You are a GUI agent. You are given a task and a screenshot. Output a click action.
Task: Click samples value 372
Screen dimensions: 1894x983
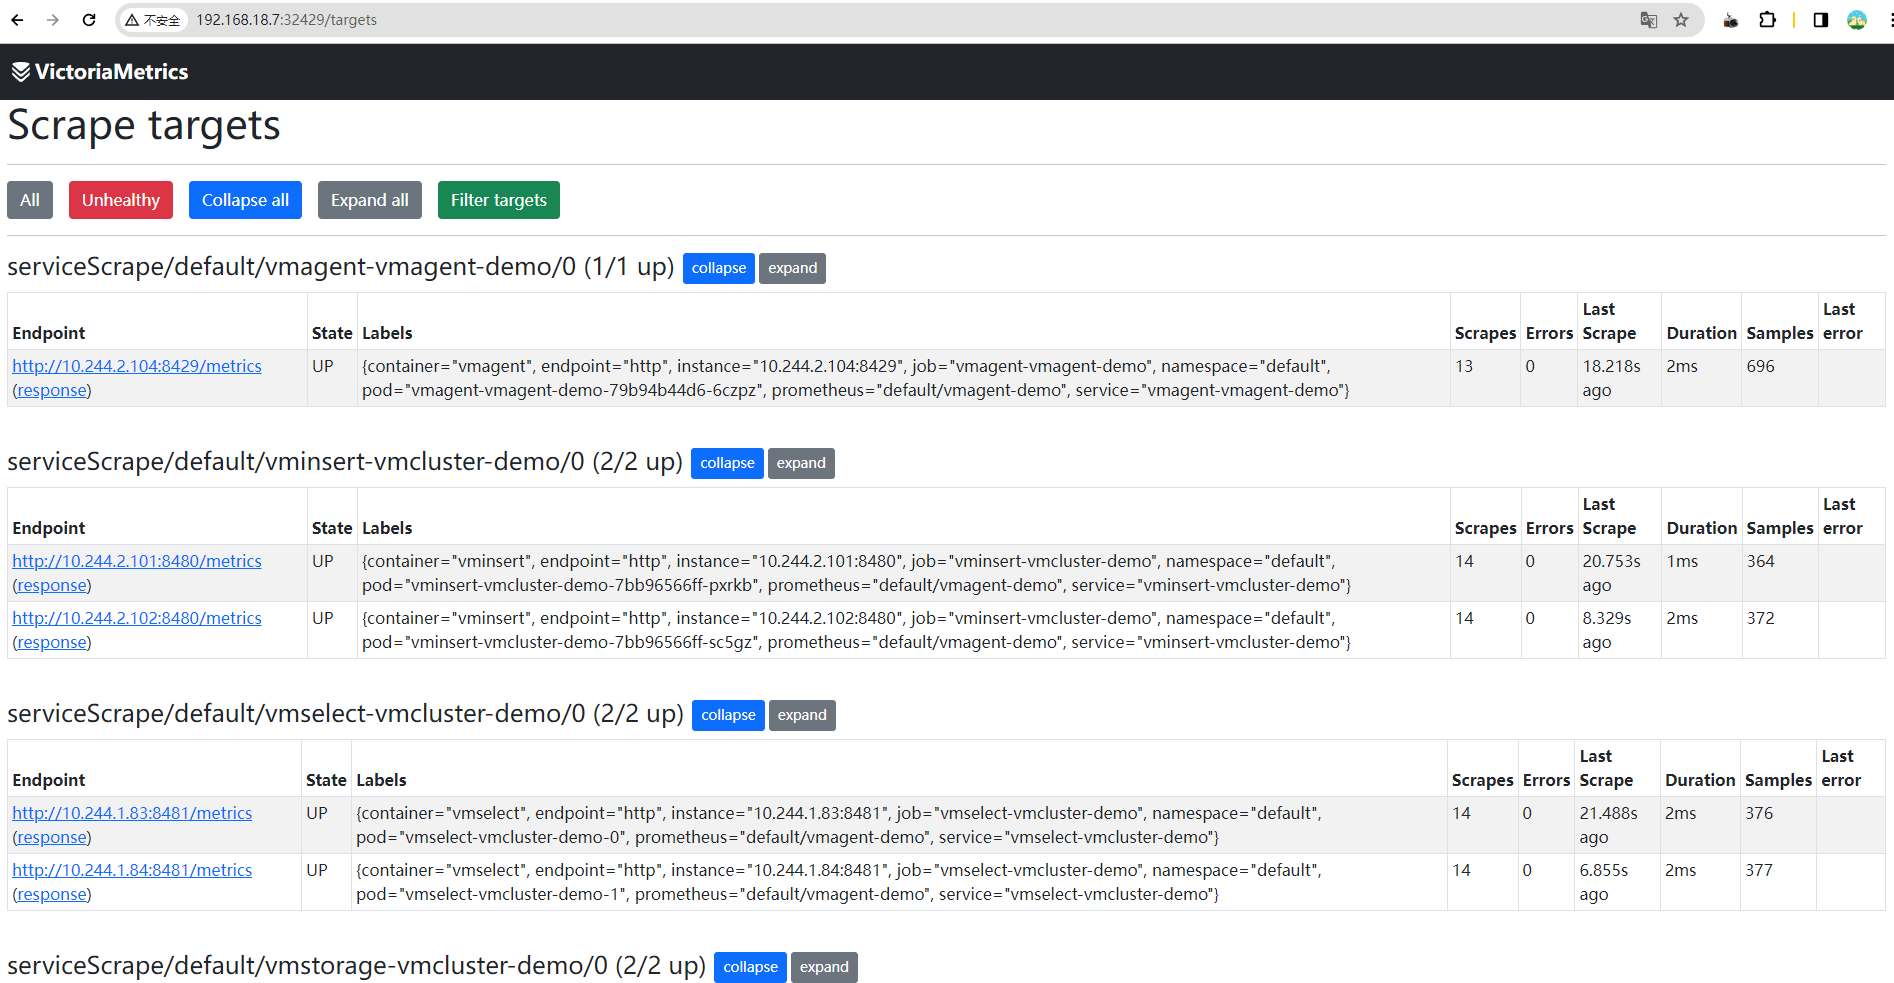(x=1761, y=618)
